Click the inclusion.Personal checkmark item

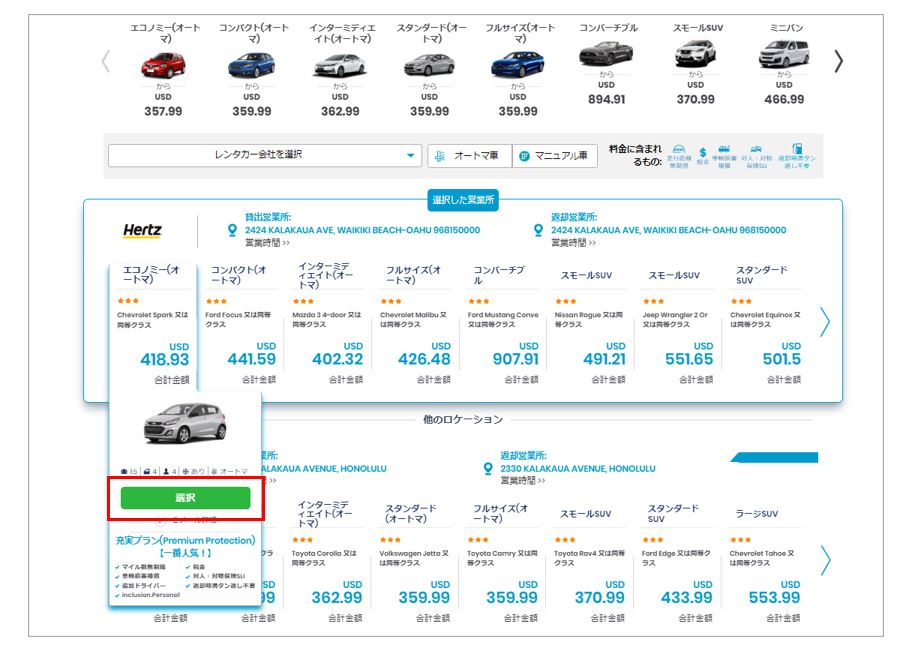pos(148,595)
